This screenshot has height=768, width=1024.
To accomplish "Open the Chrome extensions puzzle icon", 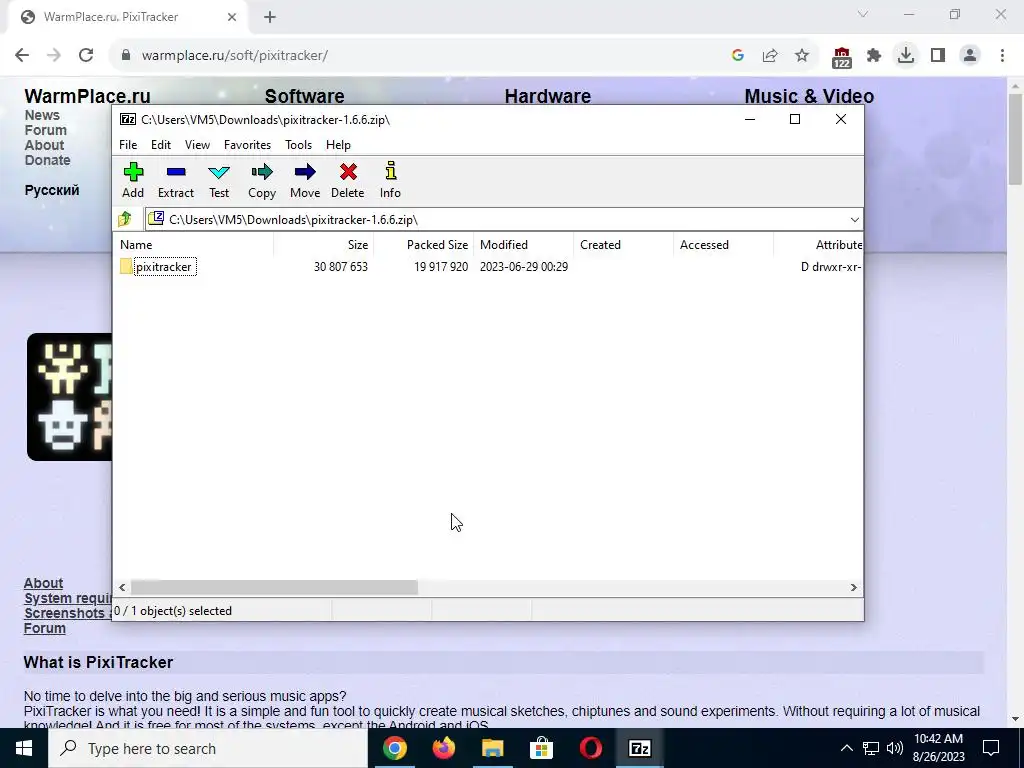I will pyautogui.click(x=874, y=56).
